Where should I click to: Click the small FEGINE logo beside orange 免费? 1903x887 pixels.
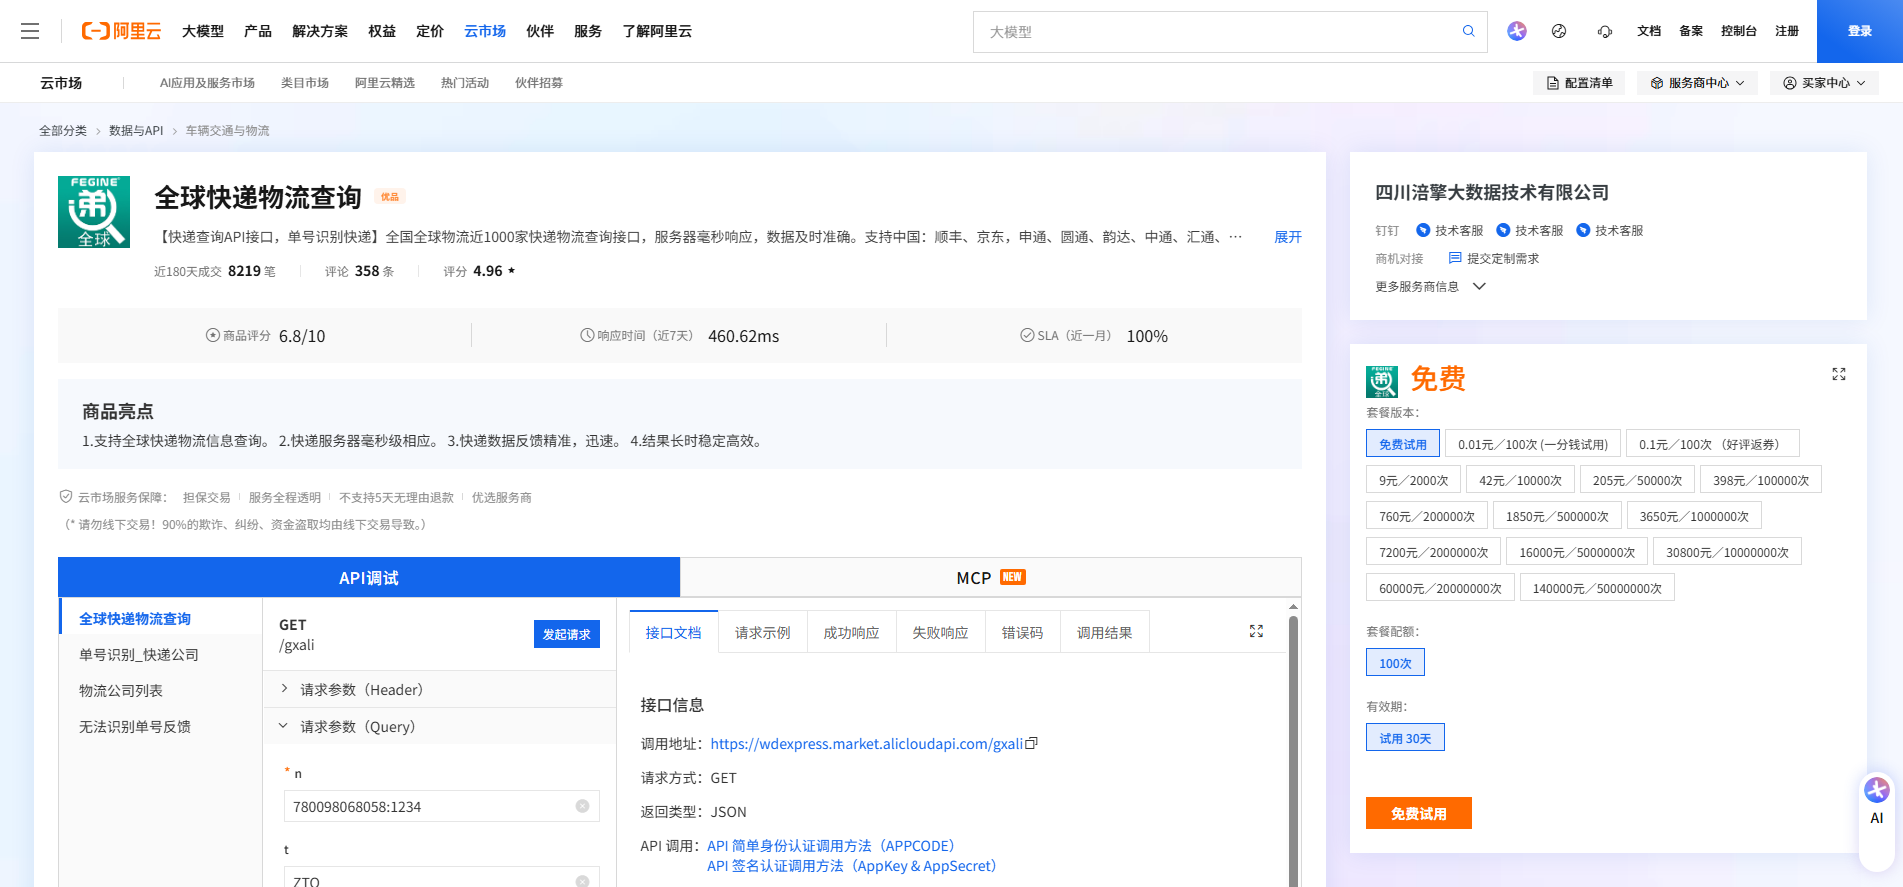point(1382,382)
